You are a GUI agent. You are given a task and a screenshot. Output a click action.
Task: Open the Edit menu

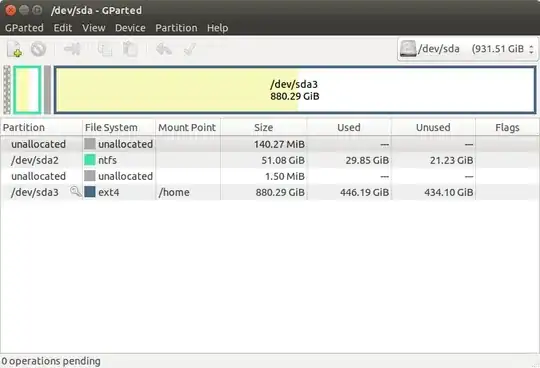coord(63,28)
